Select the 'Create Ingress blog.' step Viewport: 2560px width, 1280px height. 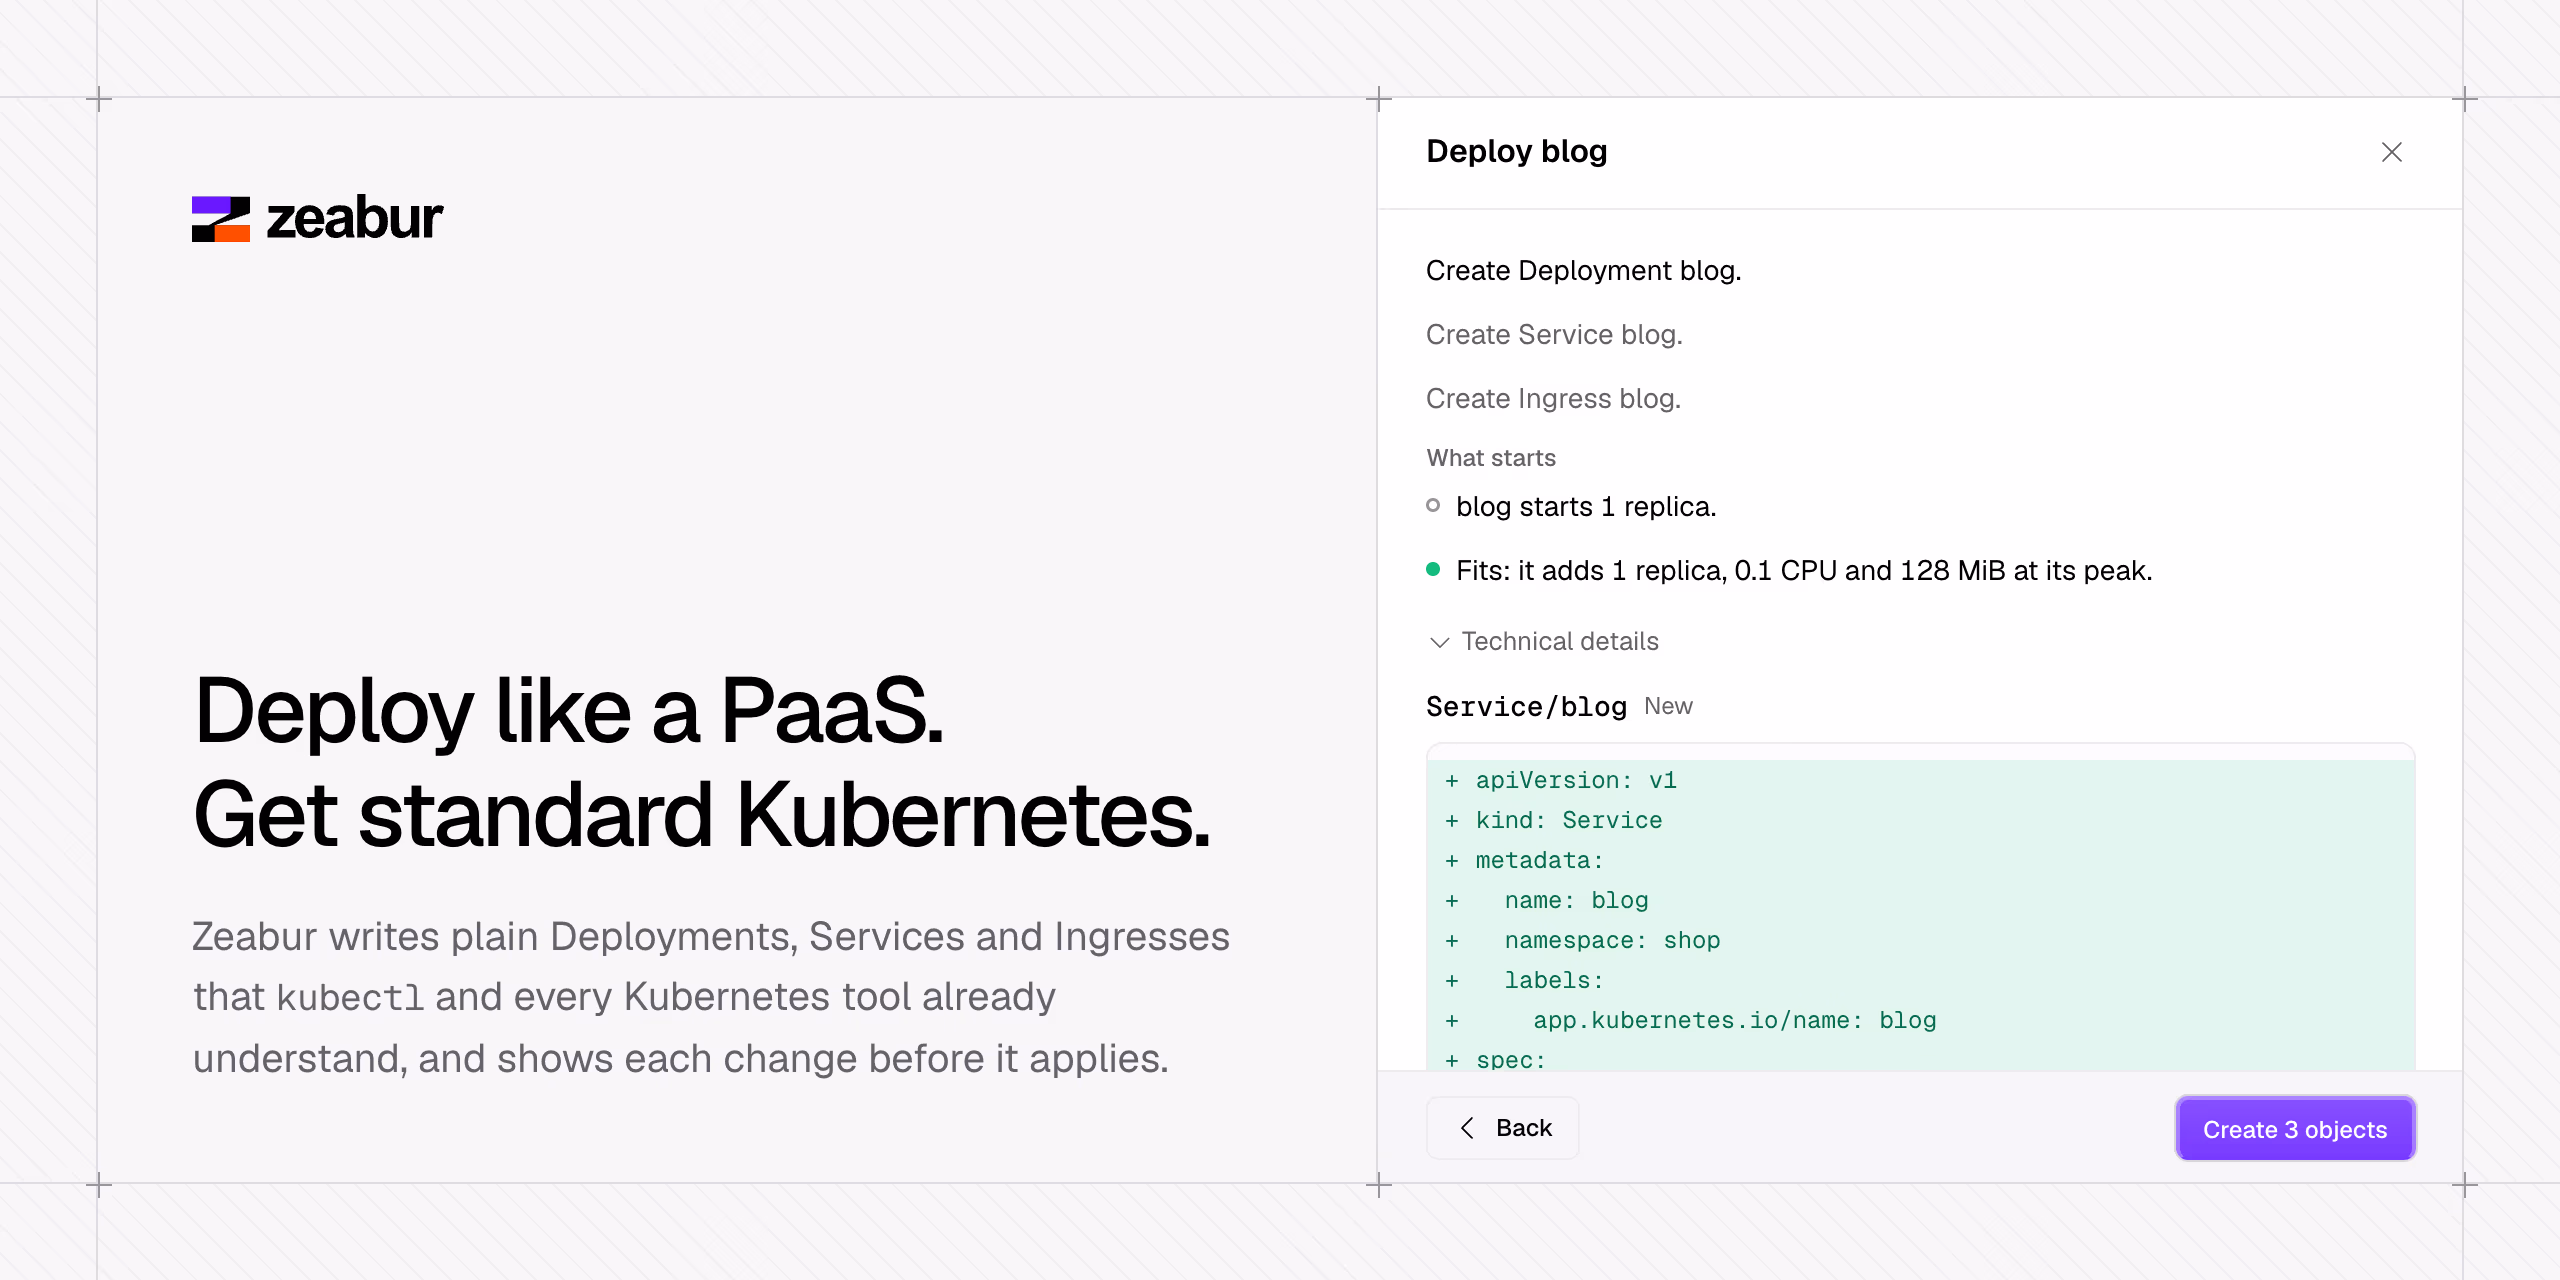pos(1553,399)
